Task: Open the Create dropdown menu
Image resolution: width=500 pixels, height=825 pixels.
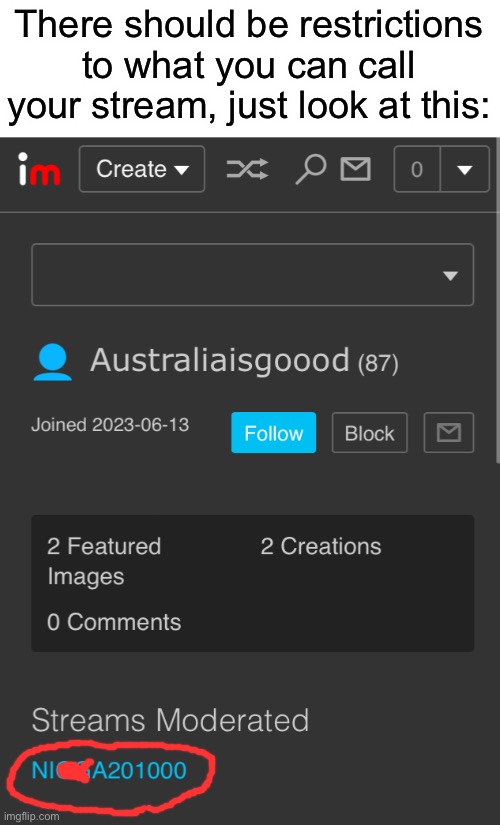Action: click(142, 169)
